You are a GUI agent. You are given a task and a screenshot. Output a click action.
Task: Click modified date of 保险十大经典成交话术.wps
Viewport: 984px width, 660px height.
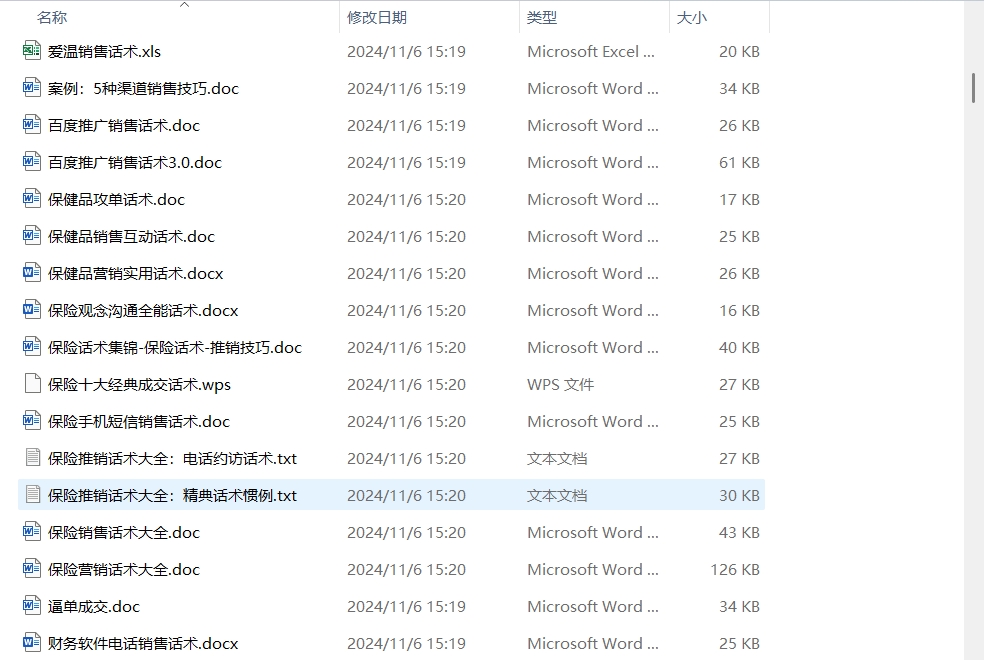point(407,385)
